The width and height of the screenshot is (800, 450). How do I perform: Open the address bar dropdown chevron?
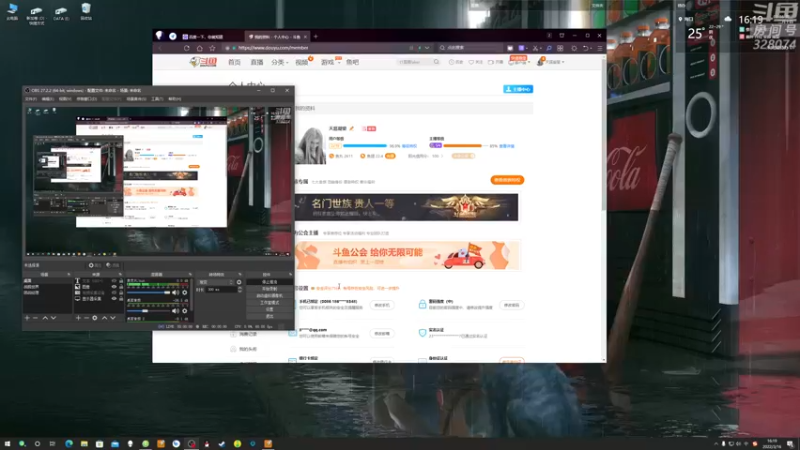(x=427, y=48)
